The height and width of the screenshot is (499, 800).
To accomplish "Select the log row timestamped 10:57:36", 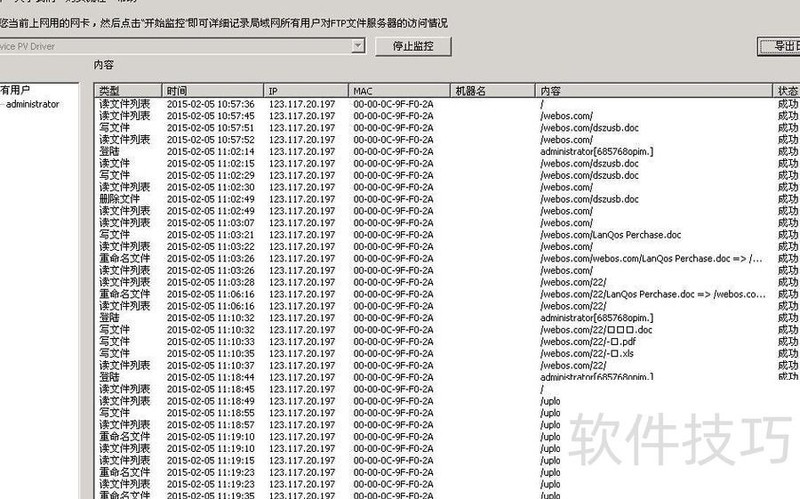I will [300, 104].
